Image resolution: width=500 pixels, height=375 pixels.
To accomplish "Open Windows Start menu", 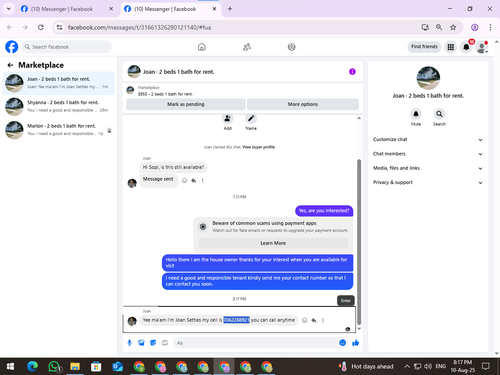I will coord(10,367).
